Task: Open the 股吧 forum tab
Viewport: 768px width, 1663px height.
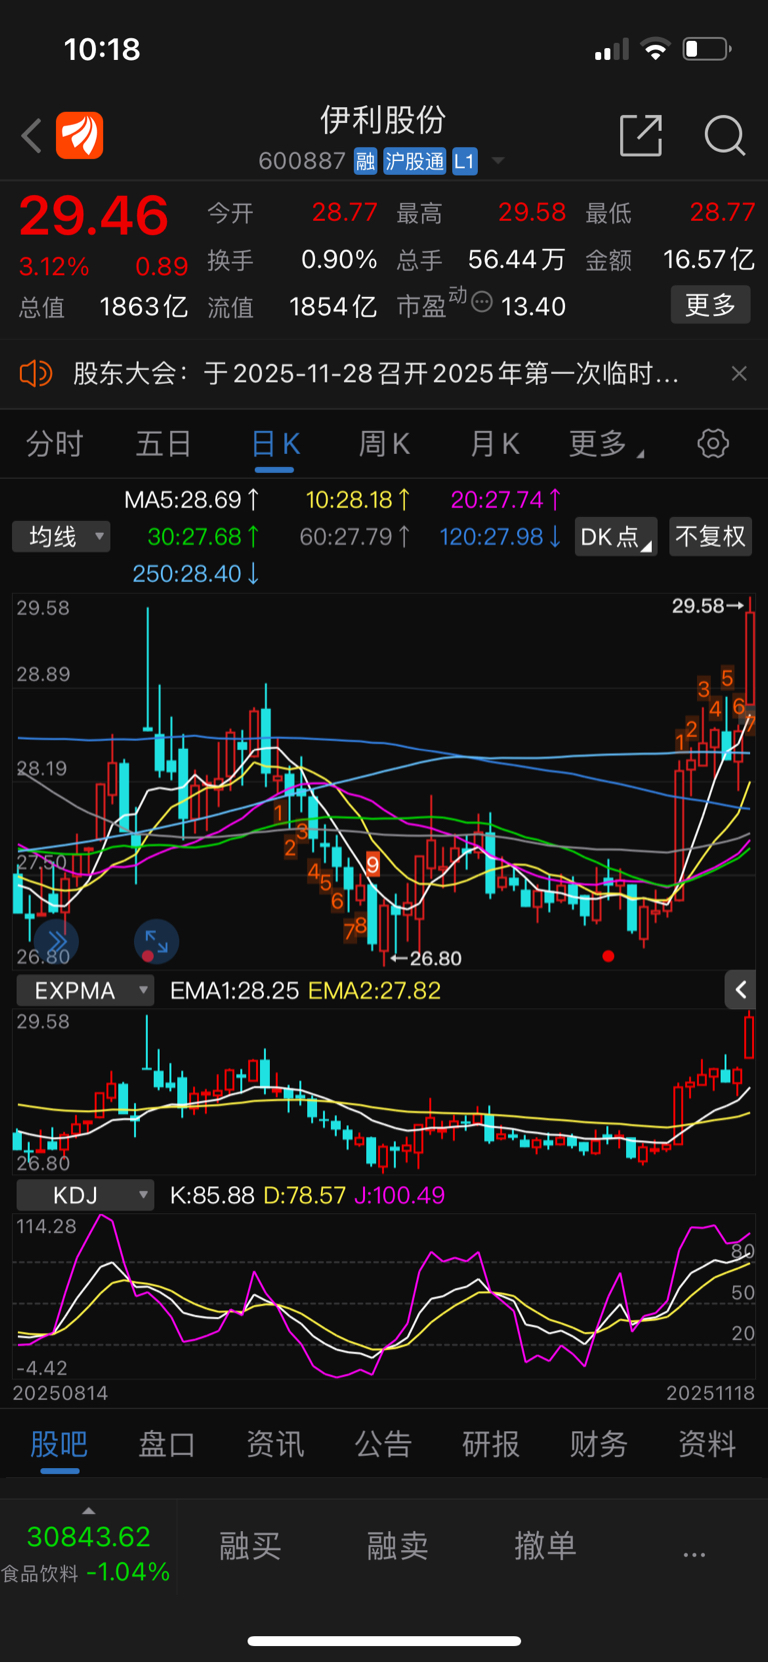Action: click(x=59, y=1444)
